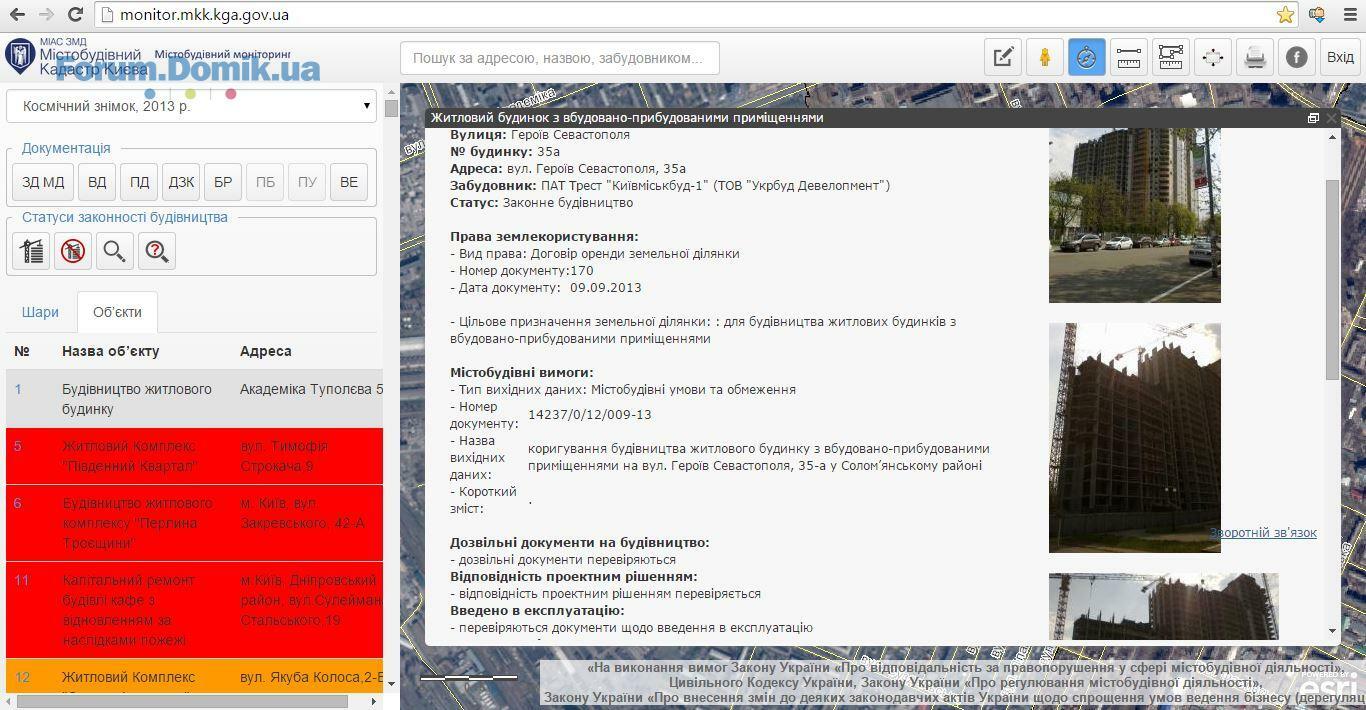Toggle the ВД documentation button
This screenshot has height=710, width=1366.
click(x=97, y=182)
